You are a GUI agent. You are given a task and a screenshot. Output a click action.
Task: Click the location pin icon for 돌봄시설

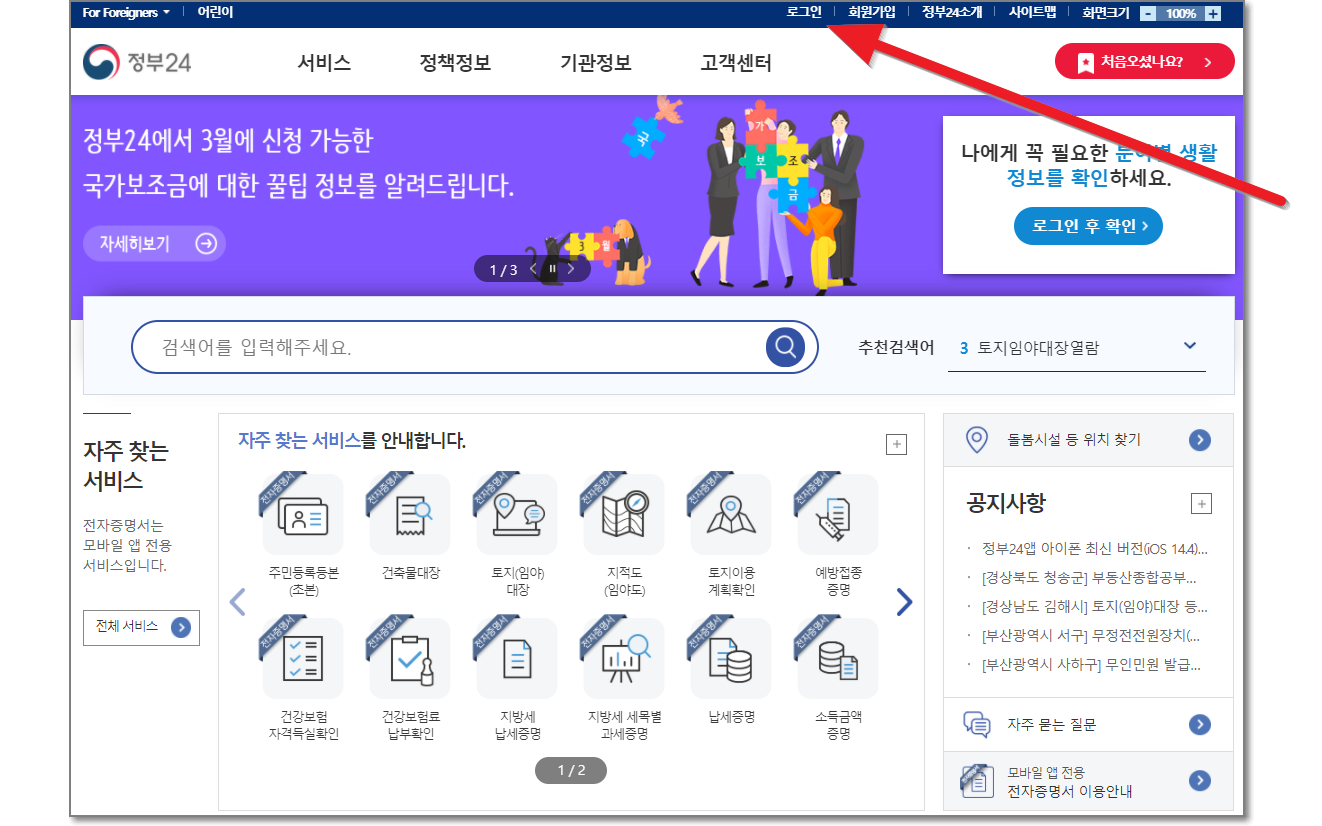976,439
